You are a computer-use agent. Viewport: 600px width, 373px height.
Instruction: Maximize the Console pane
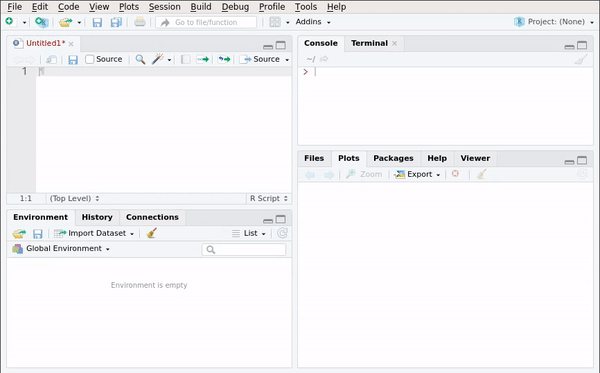(582, 45)
